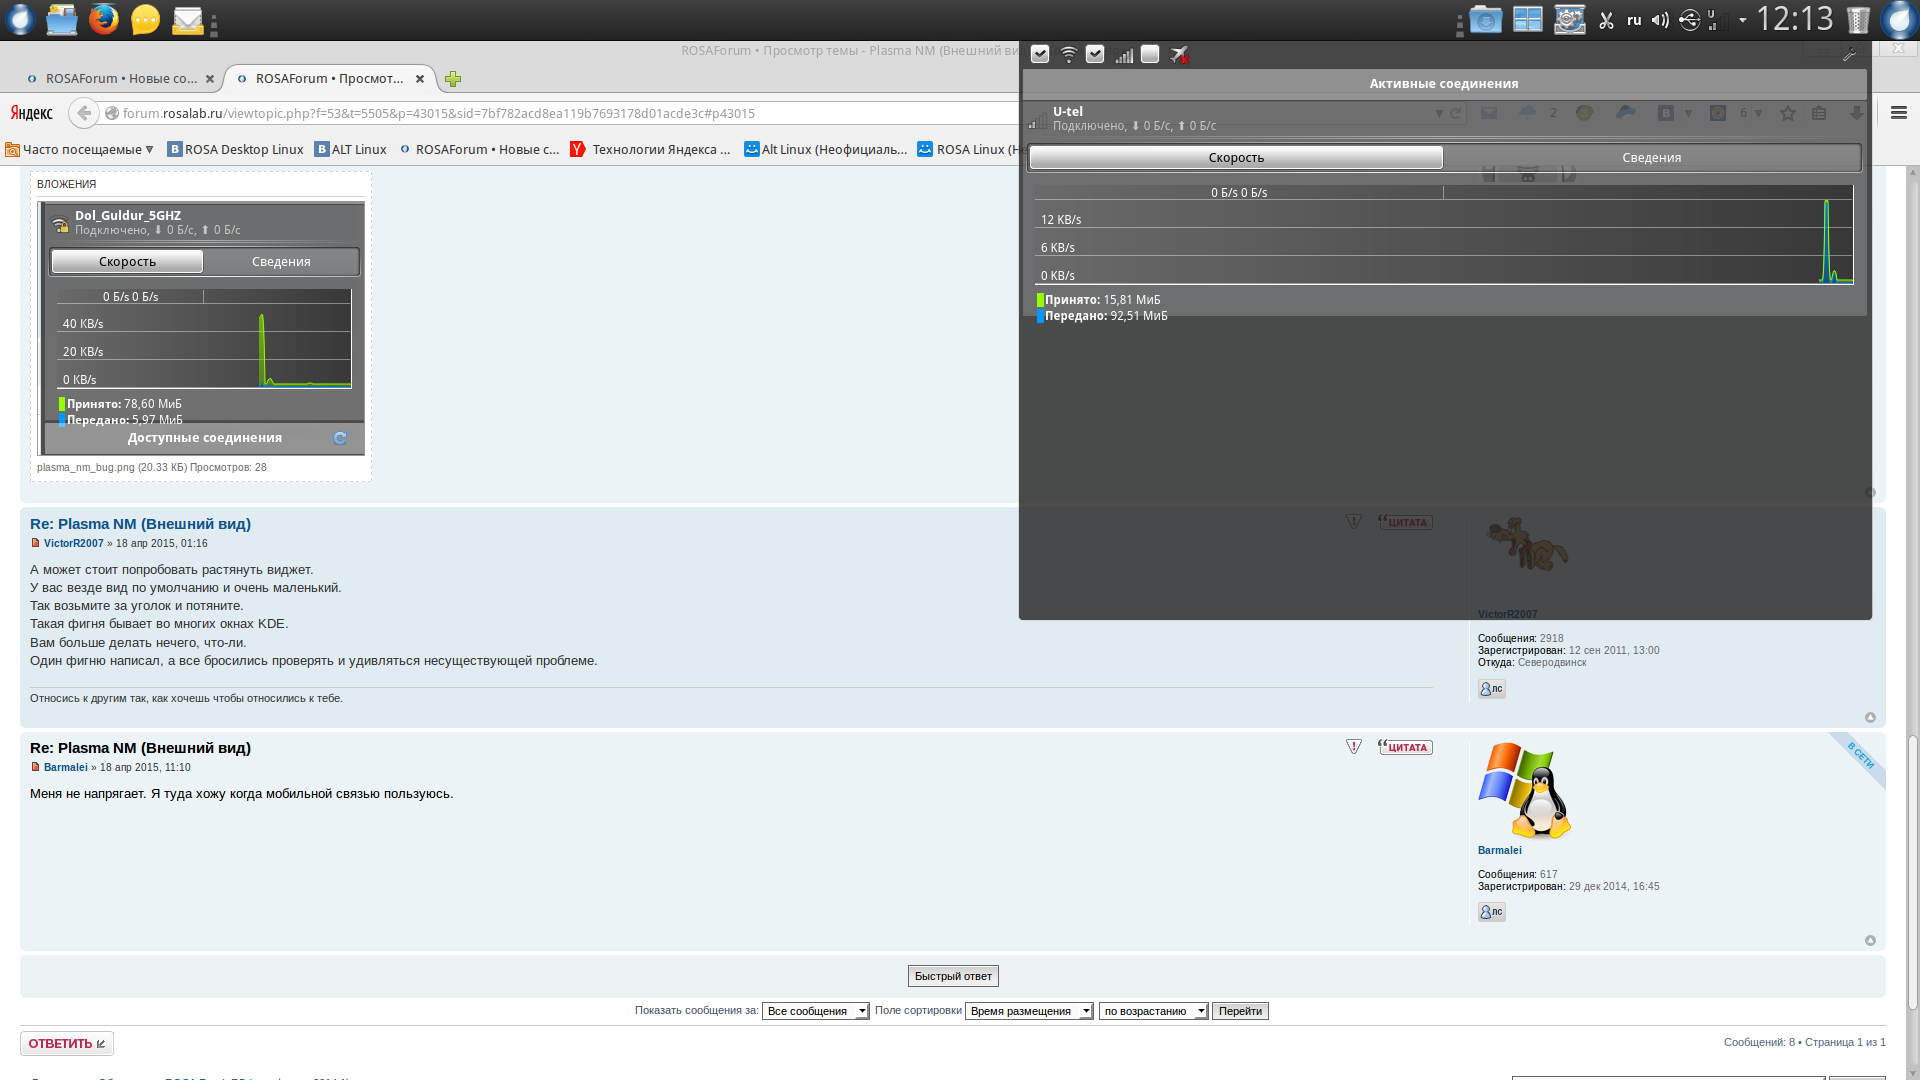1920x1080 pixels.
Task: Select the Скорость tab in network popup
Action: [1236, 157]
